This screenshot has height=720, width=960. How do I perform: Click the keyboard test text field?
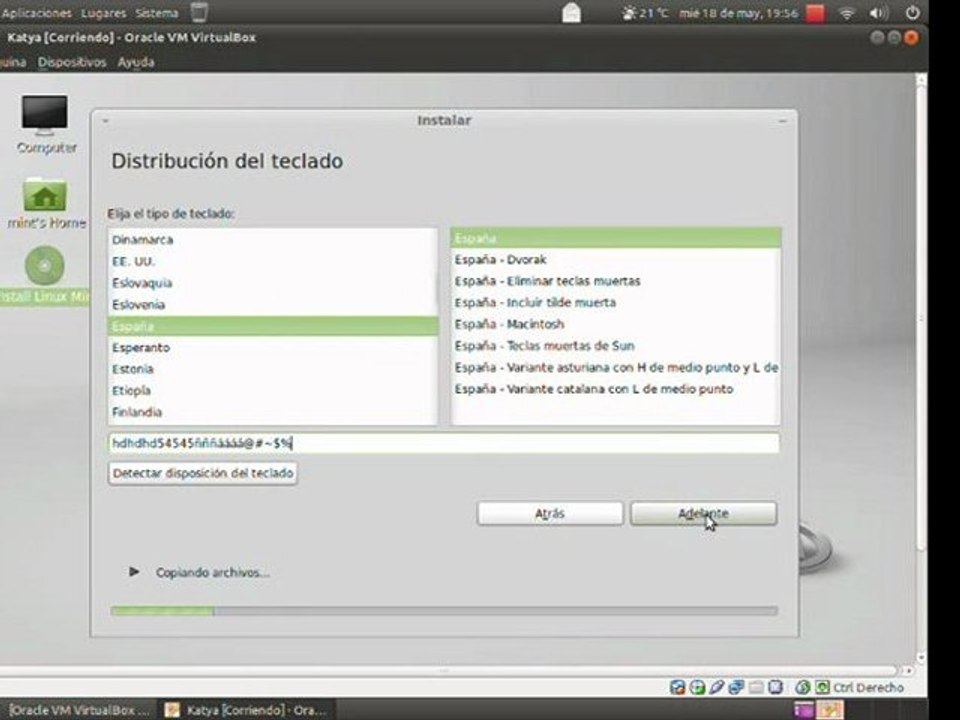tap(444, 443)
